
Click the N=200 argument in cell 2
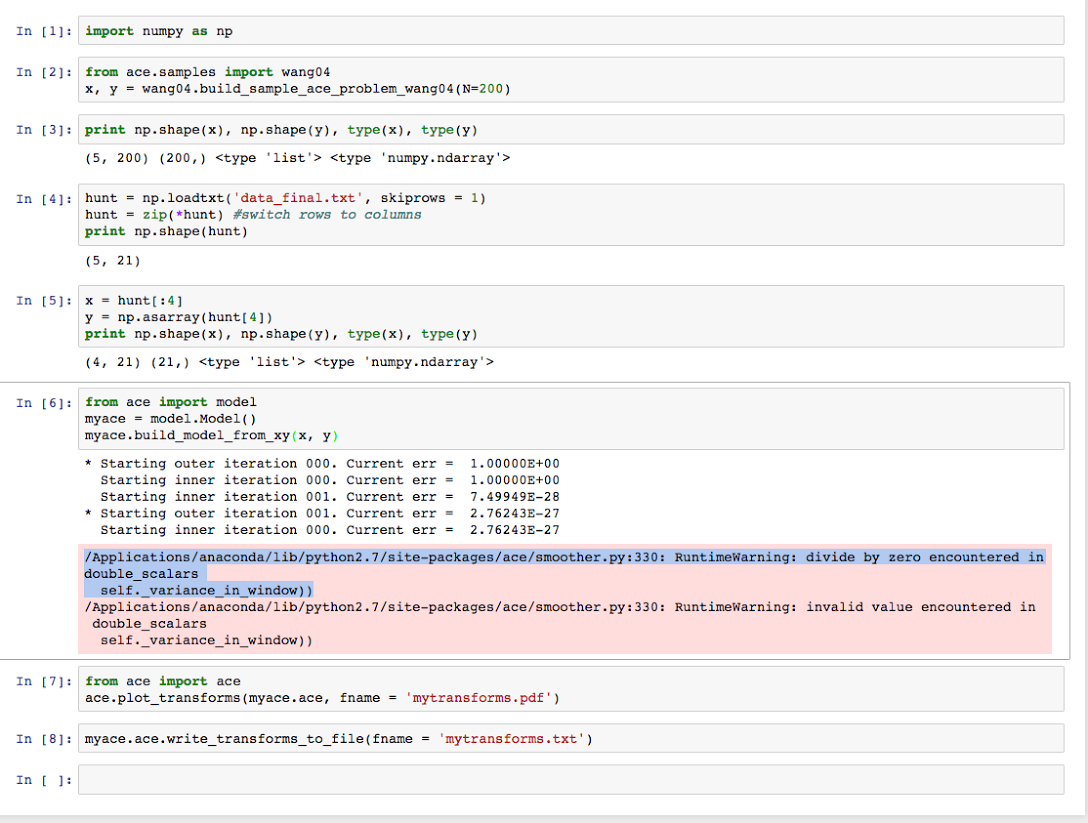tap(482, 89)
